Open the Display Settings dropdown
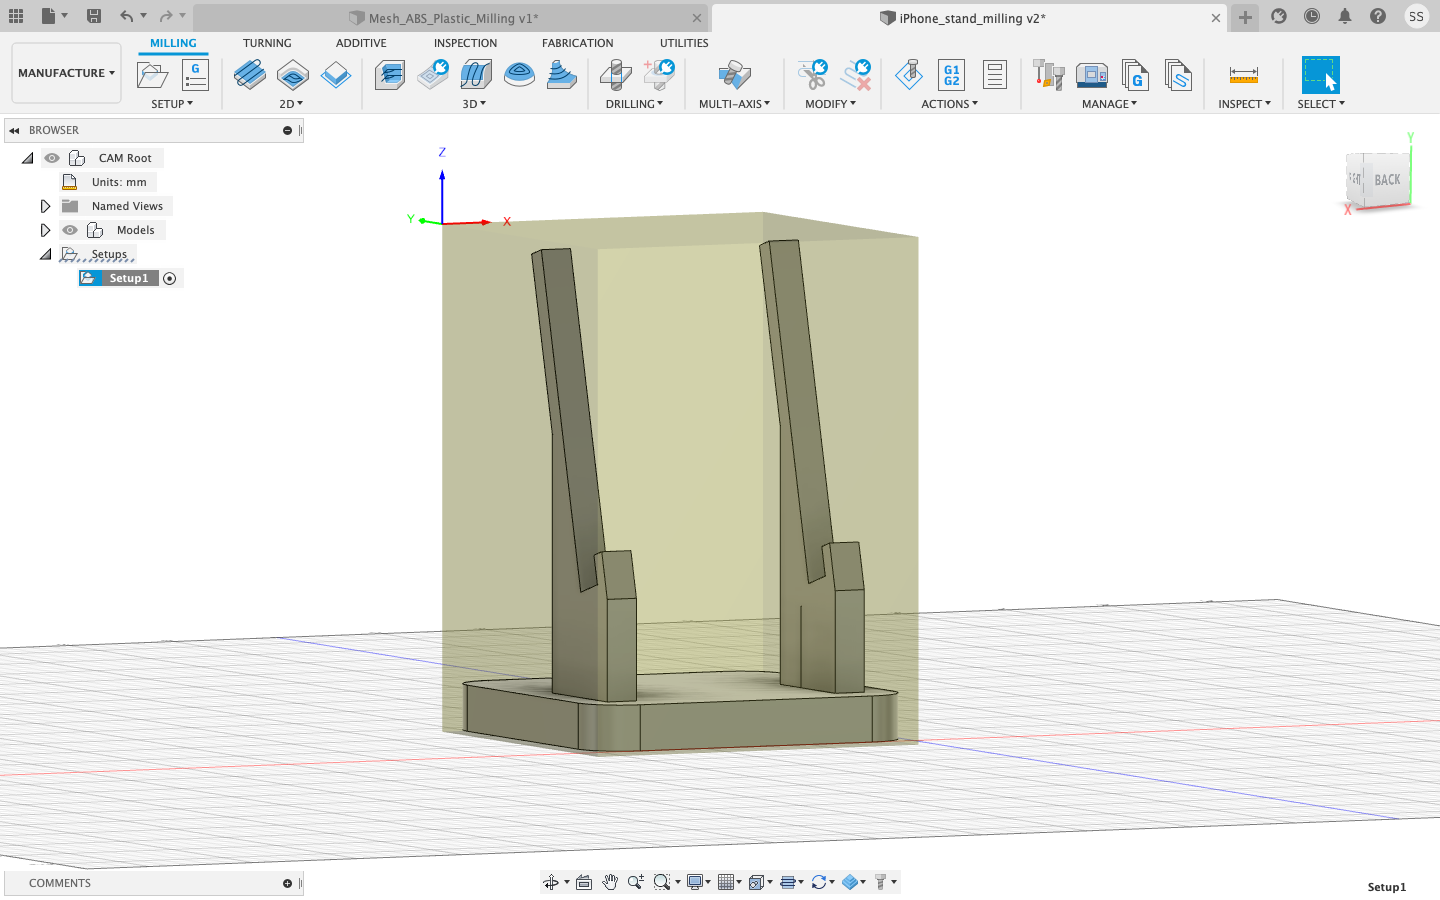Viewport: 1440px width, 900px height. point(697,881)
